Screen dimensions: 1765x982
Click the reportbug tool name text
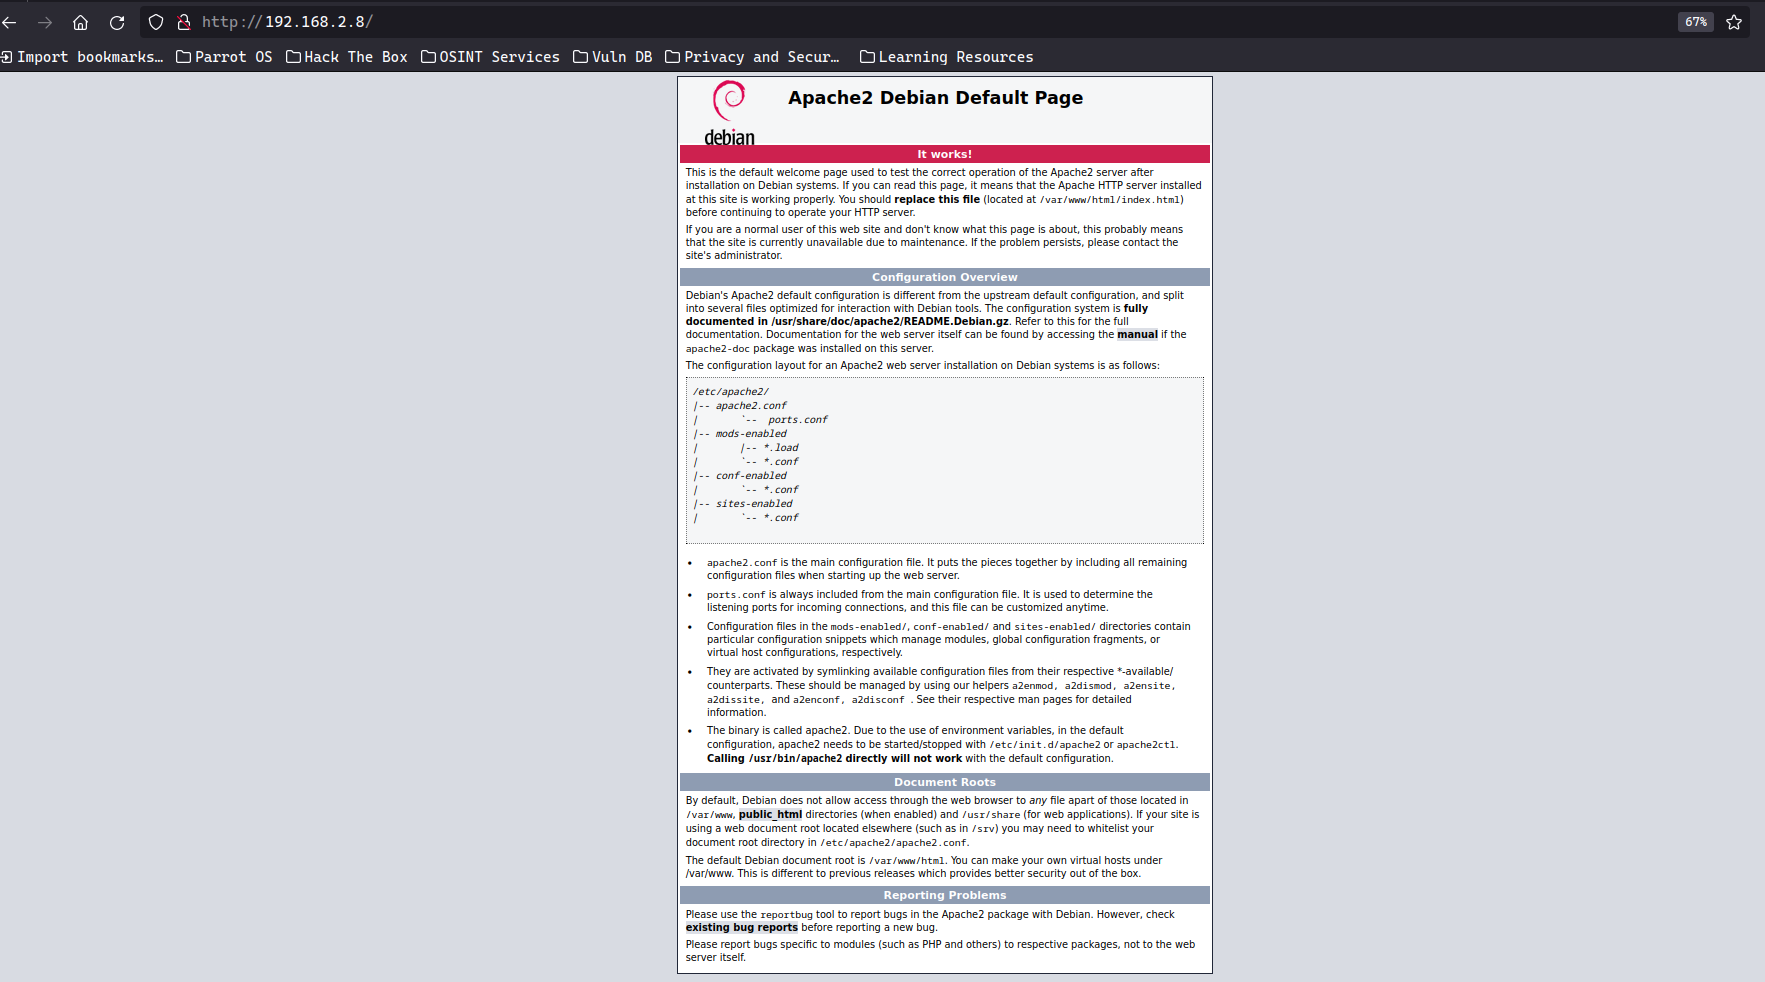click(786, 915)
